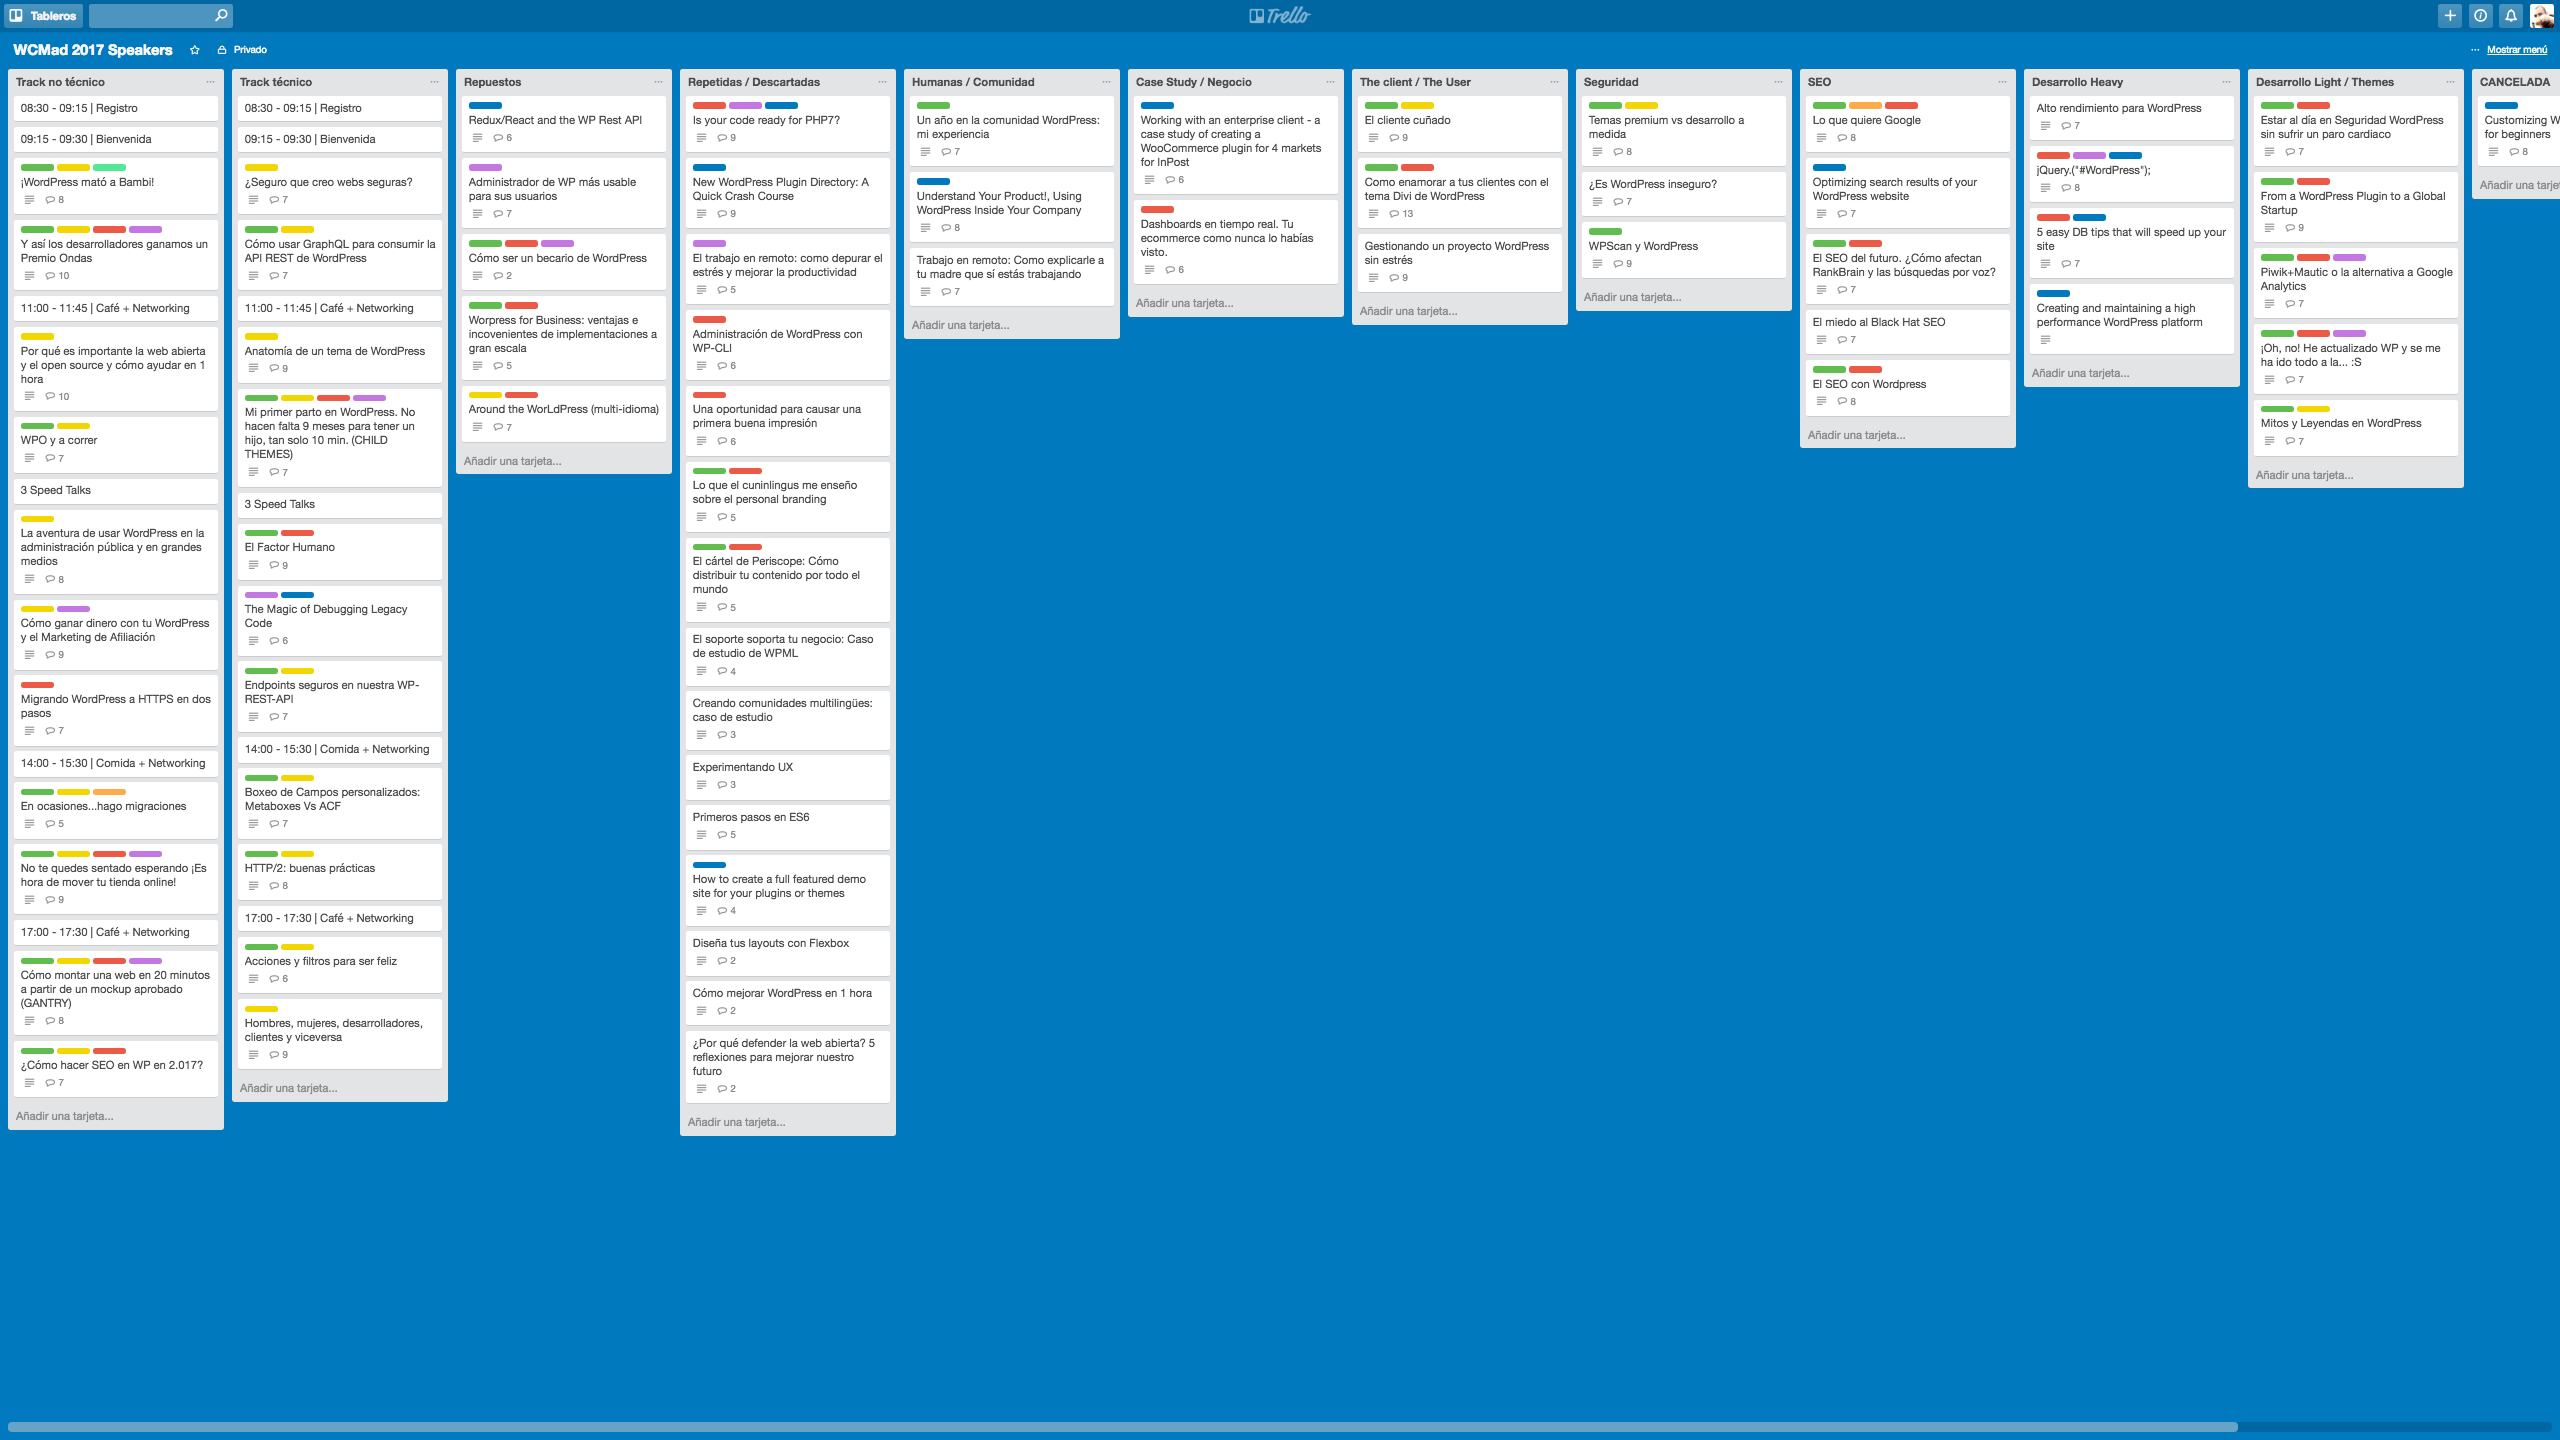Click Añadir una tarjeta in Case Study list
The width and height of the screenshot is (2560, 1440).
1184,303
